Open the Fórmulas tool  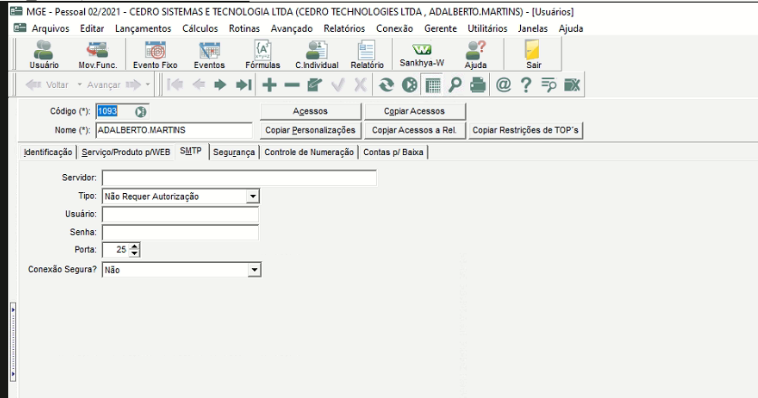262,54
